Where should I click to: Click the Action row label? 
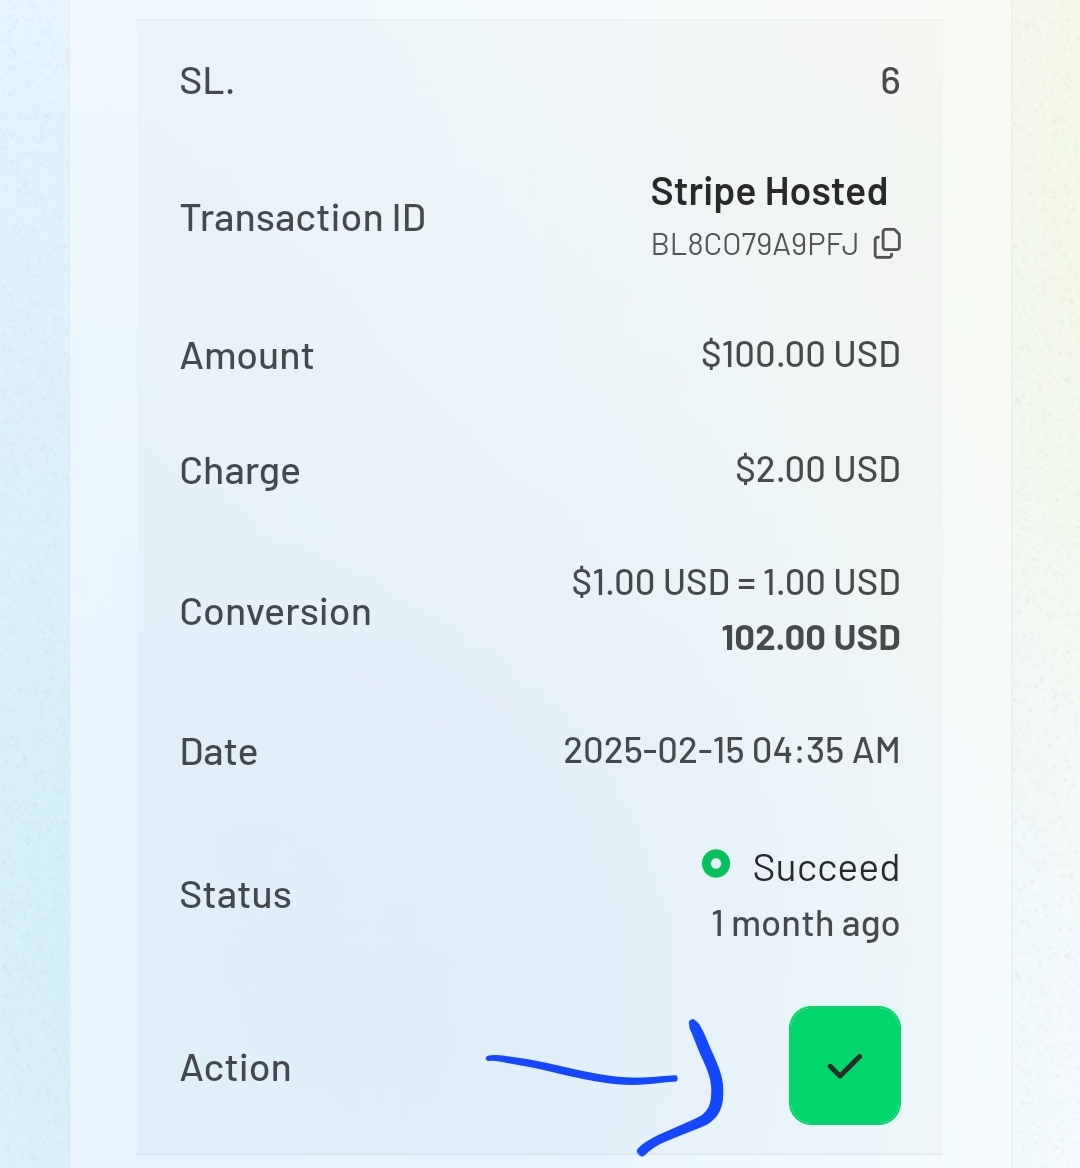click(x=235, y=1068)
